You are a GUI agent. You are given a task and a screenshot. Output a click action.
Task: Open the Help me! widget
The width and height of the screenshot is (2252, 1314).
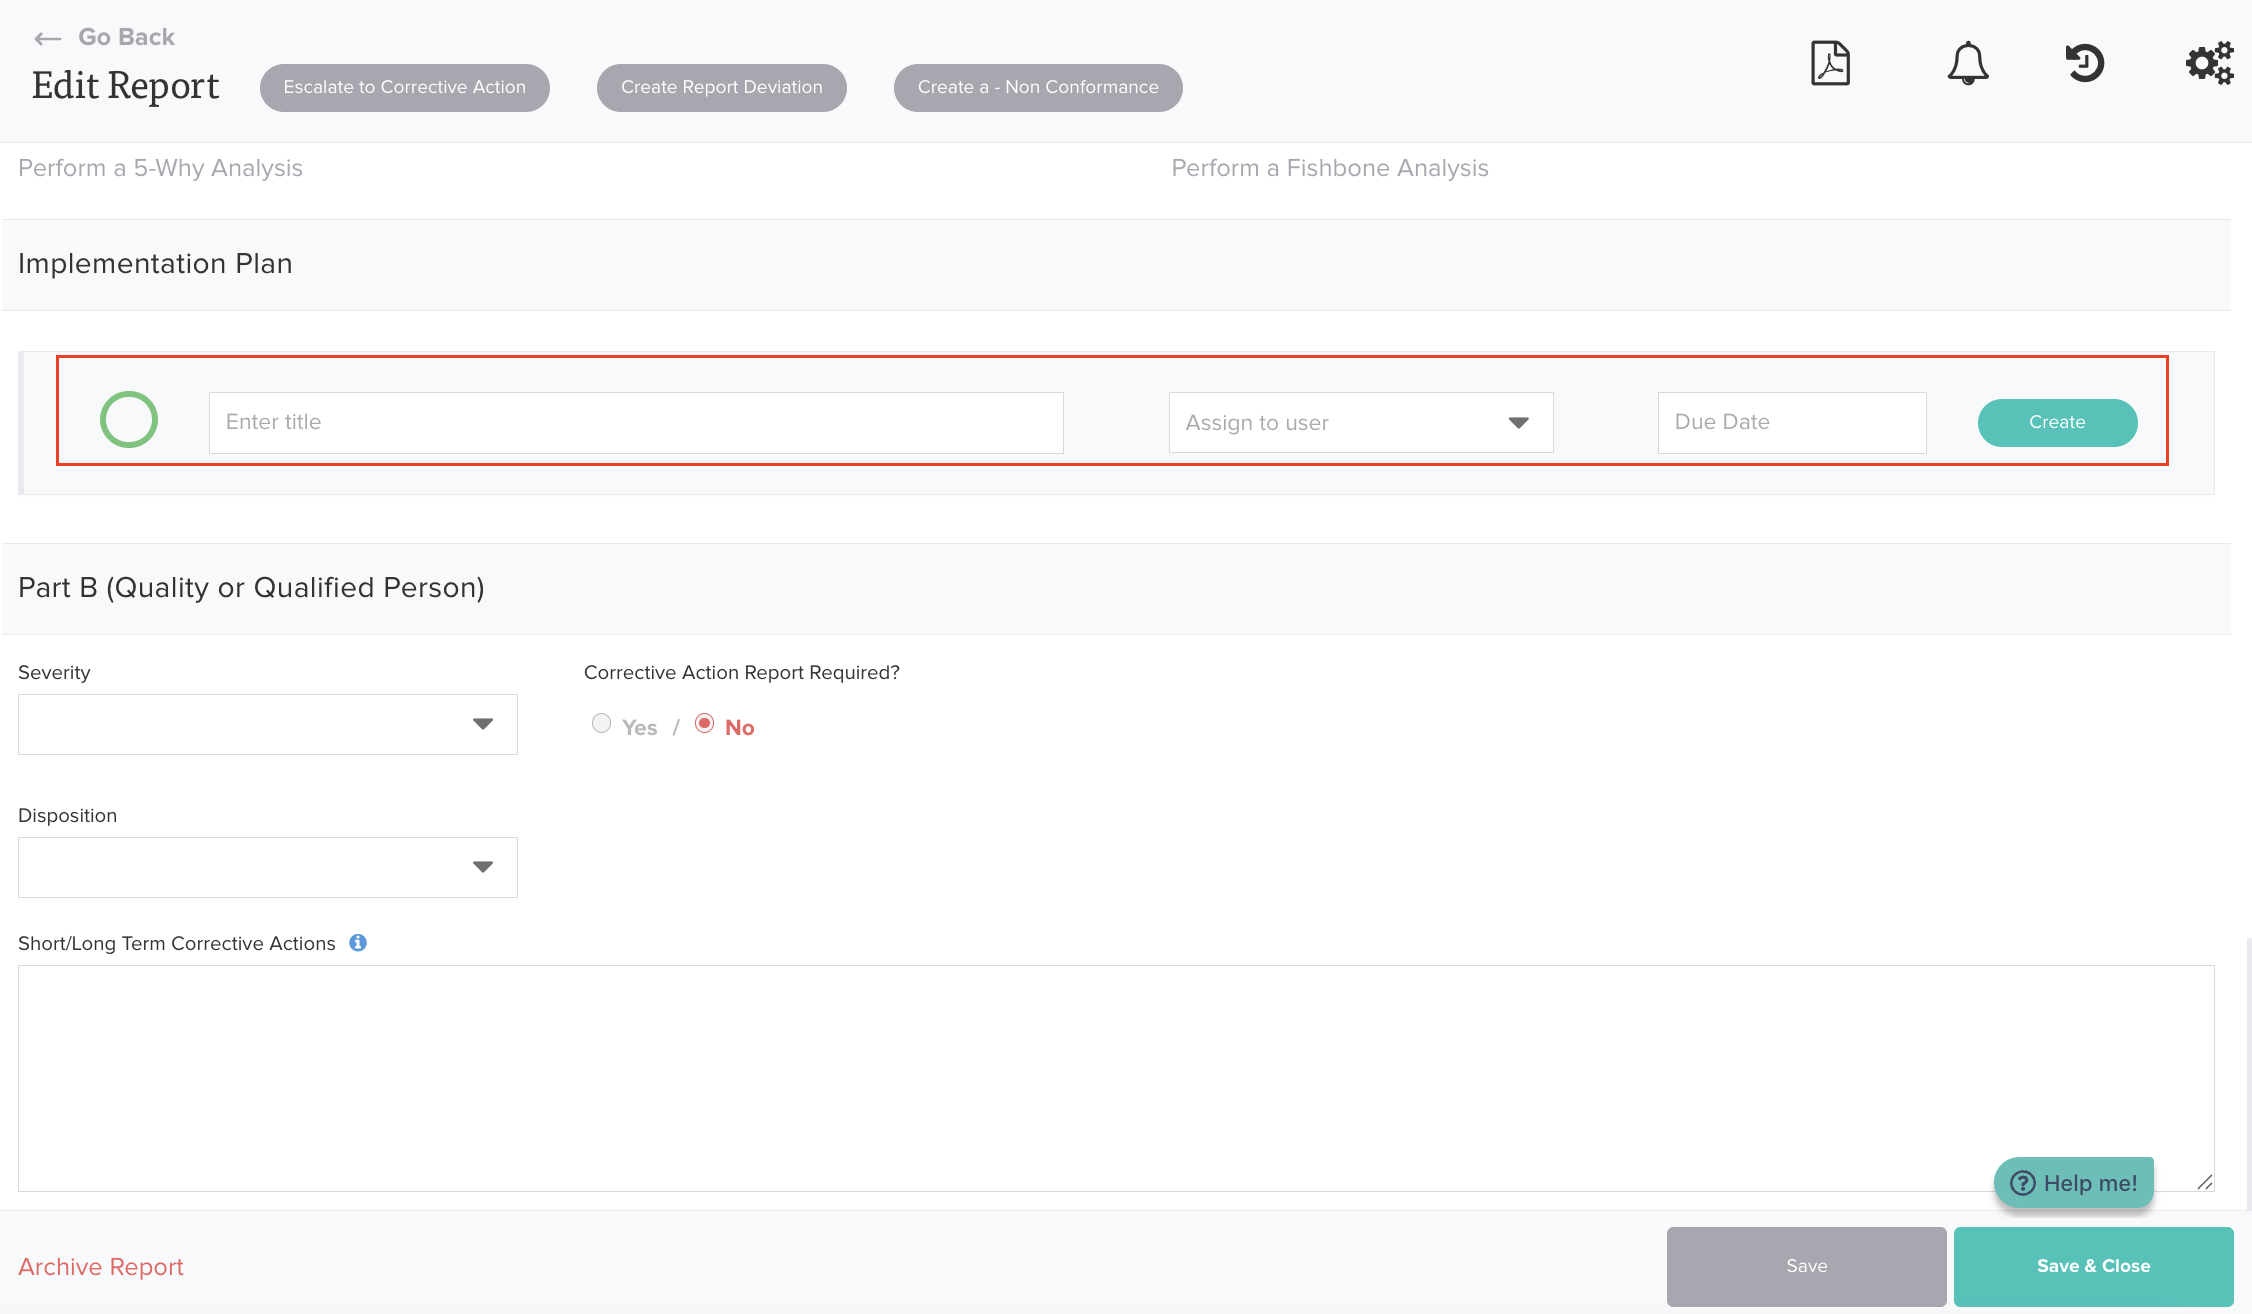[2074, 1183]
